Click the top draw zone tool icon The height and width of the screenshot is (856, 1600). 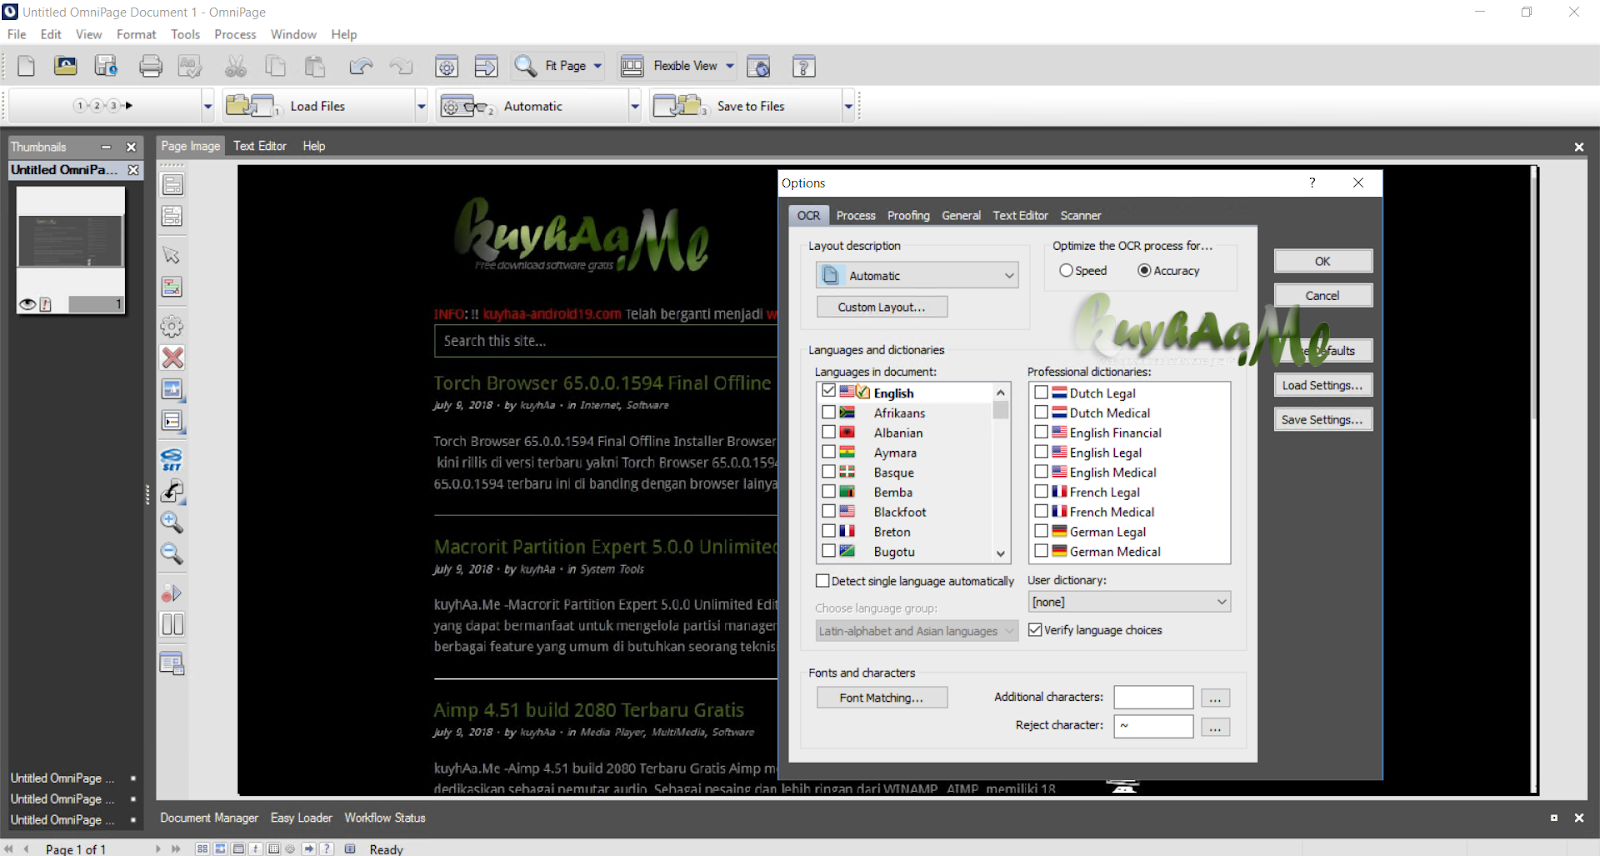click(172, 185)
